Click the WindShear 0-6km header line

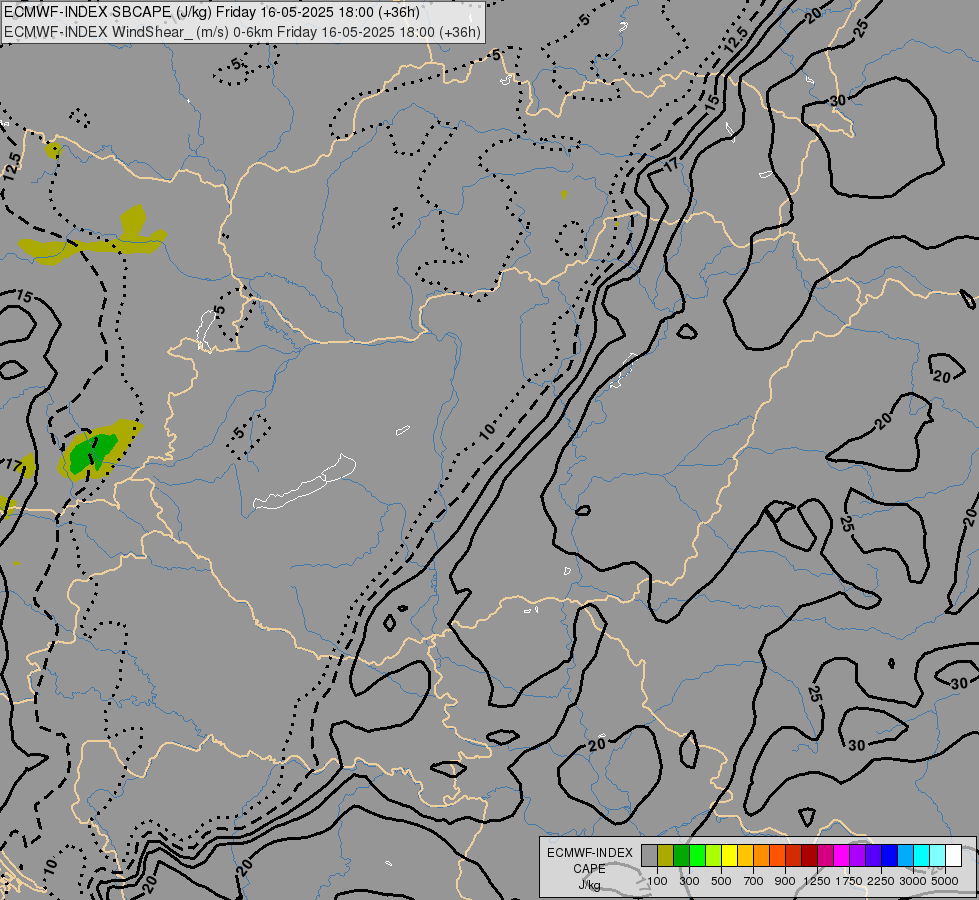[x=242, y=32]
